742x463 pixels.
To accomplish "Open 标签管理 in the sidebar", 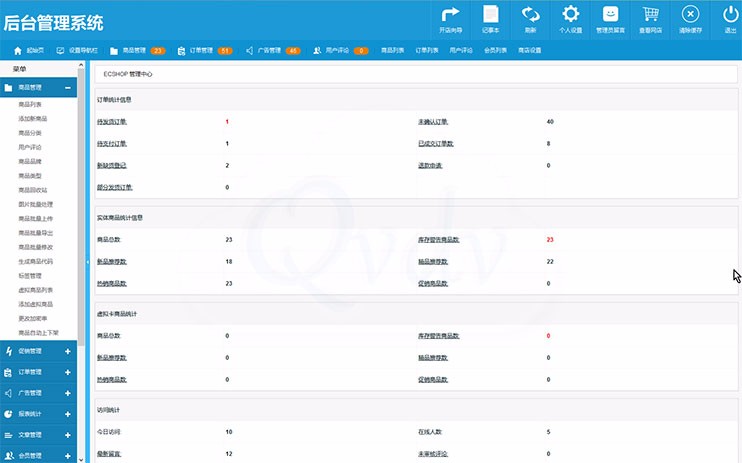I will (30, 276).
